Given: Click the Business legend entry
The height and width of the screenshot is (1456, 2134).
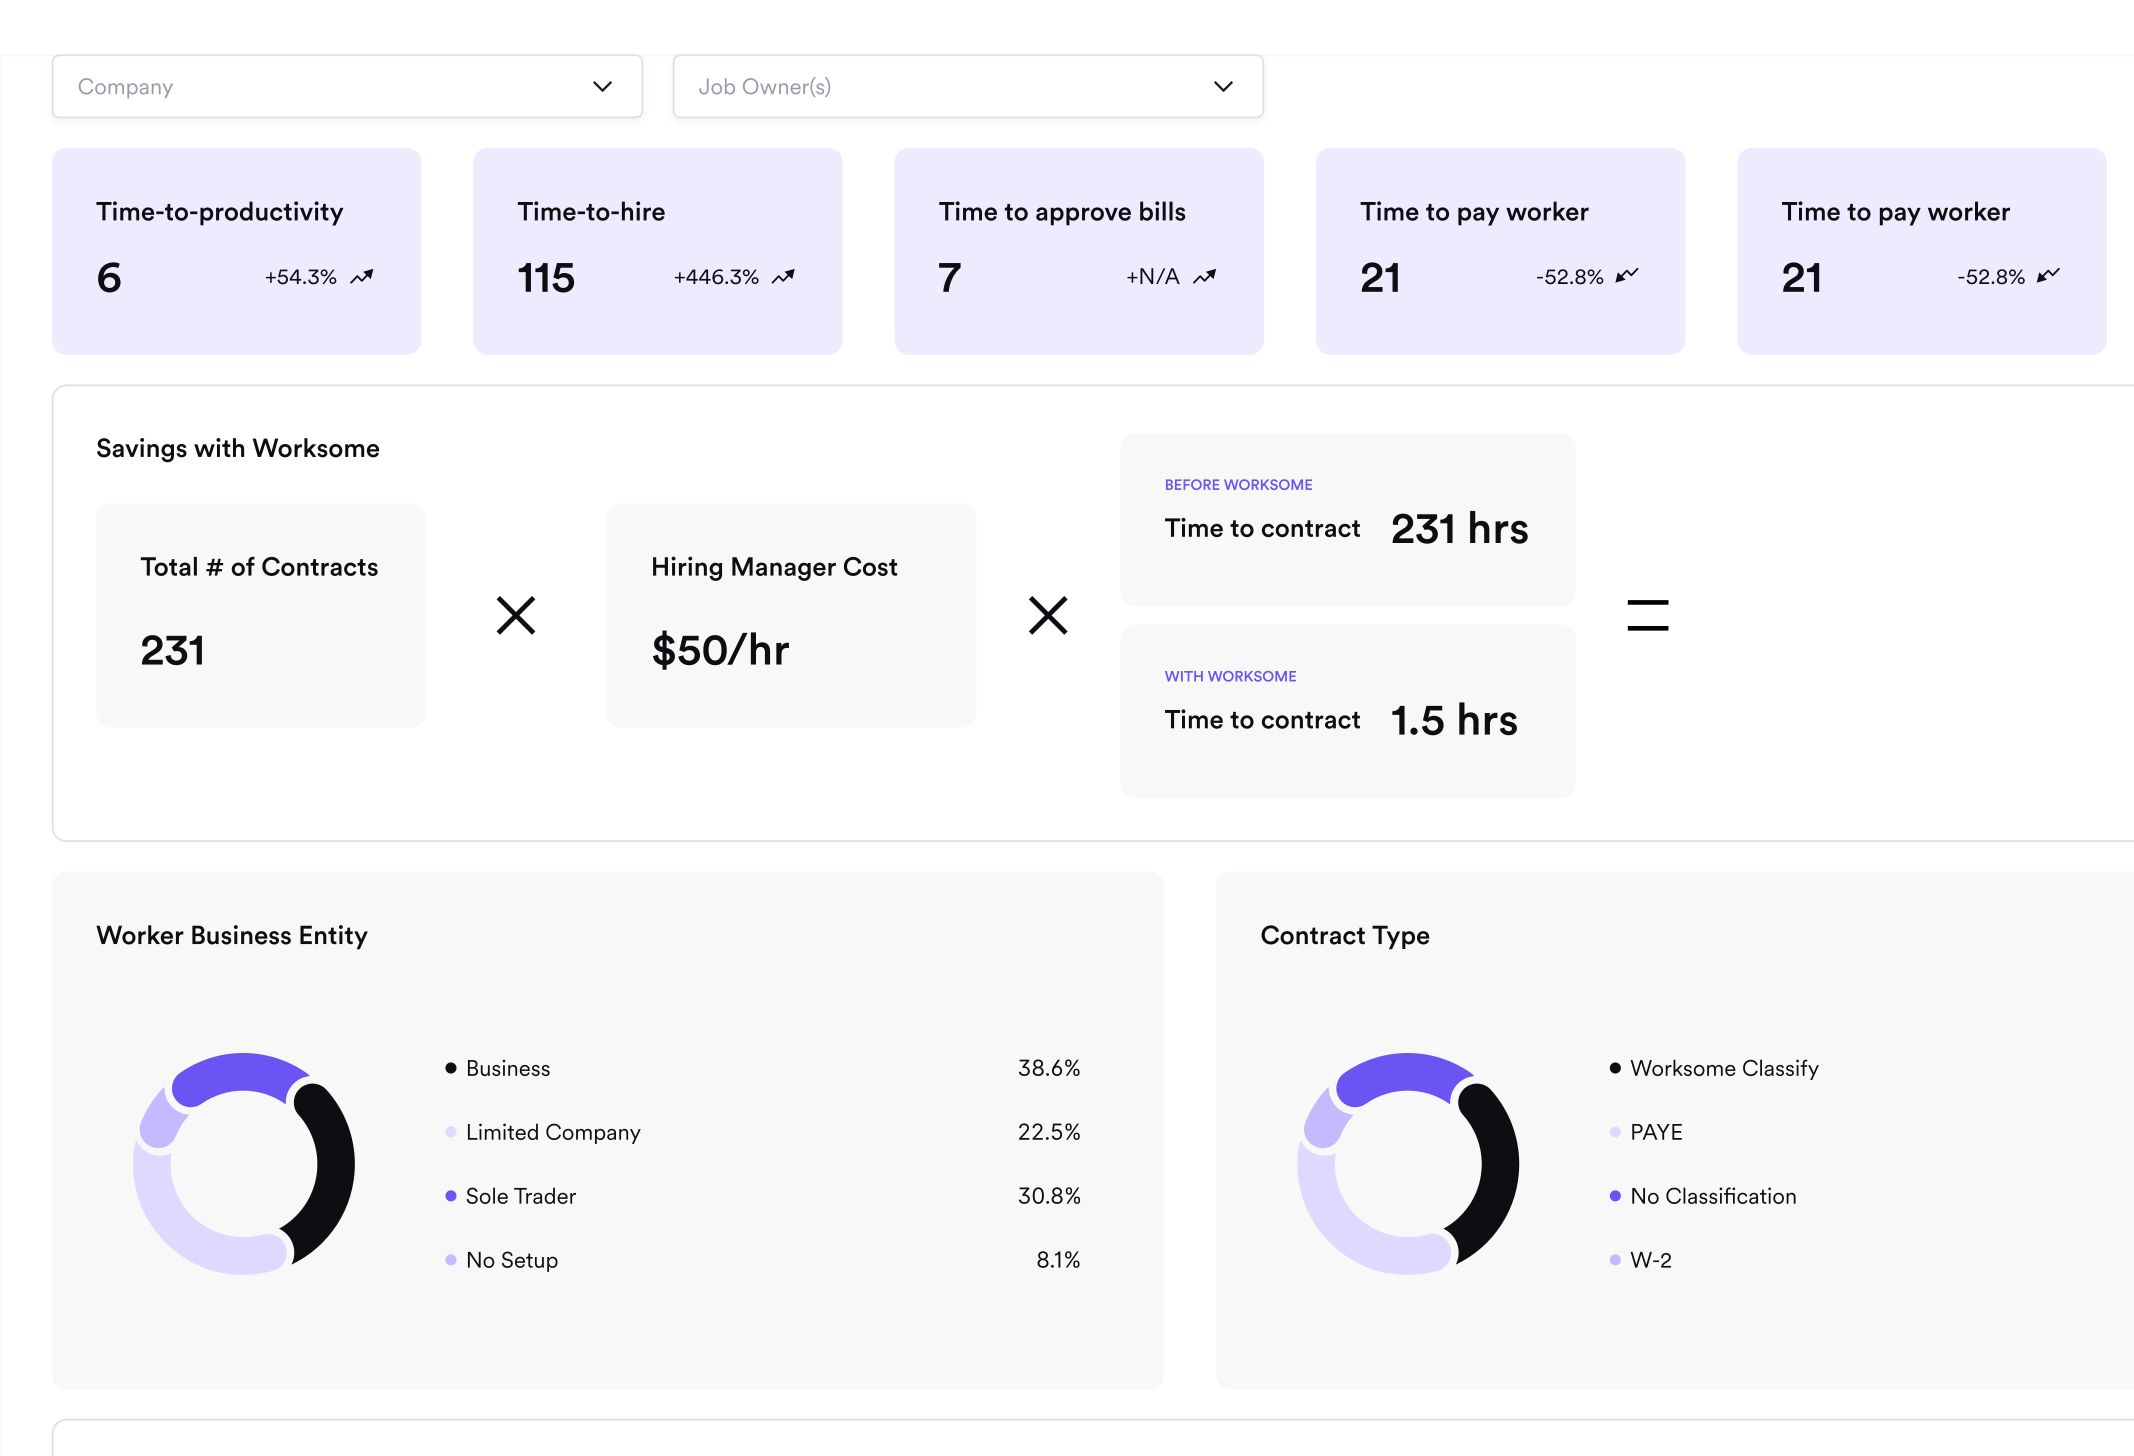Looking at the screenshot, I should 508,1068.
